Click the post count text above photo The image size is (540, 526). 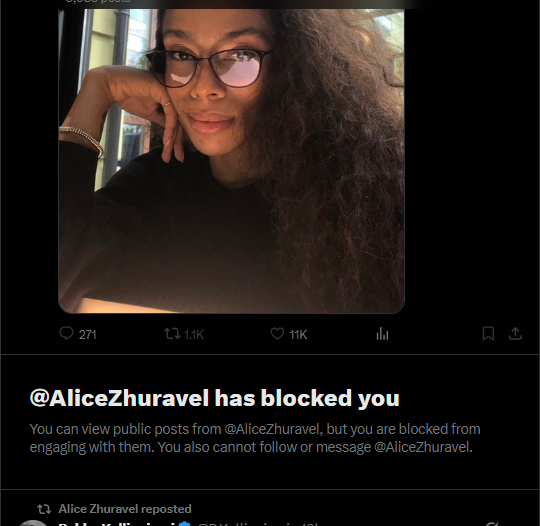[x=98, y=2]
